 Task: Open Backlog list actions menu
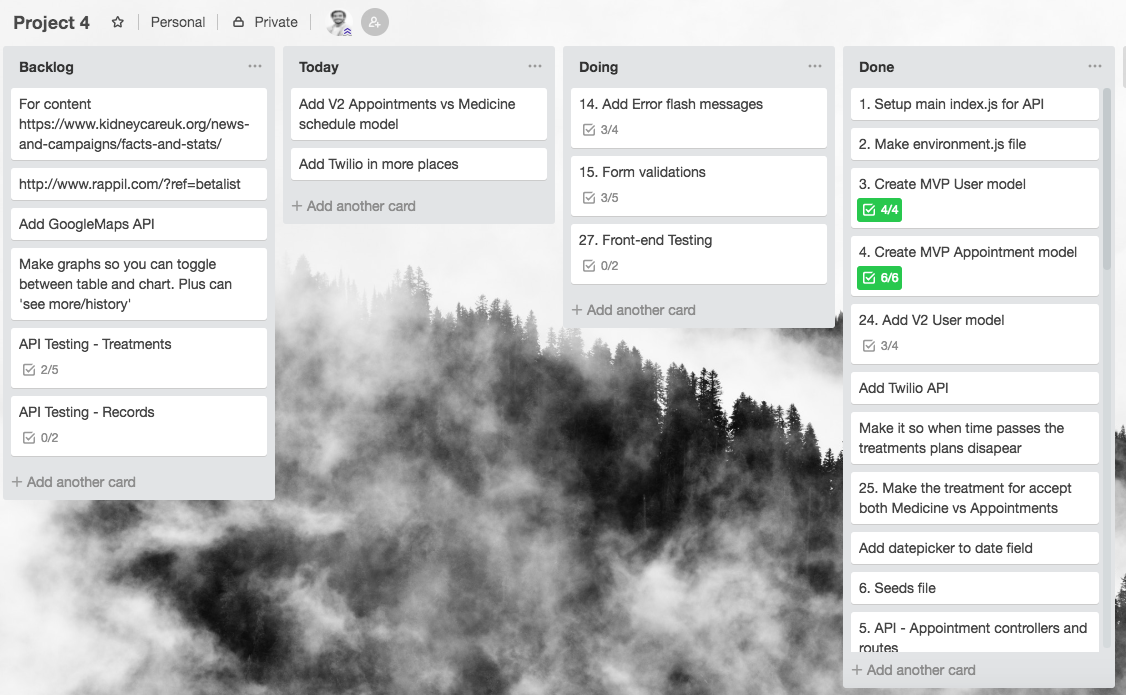pos(255,66)
